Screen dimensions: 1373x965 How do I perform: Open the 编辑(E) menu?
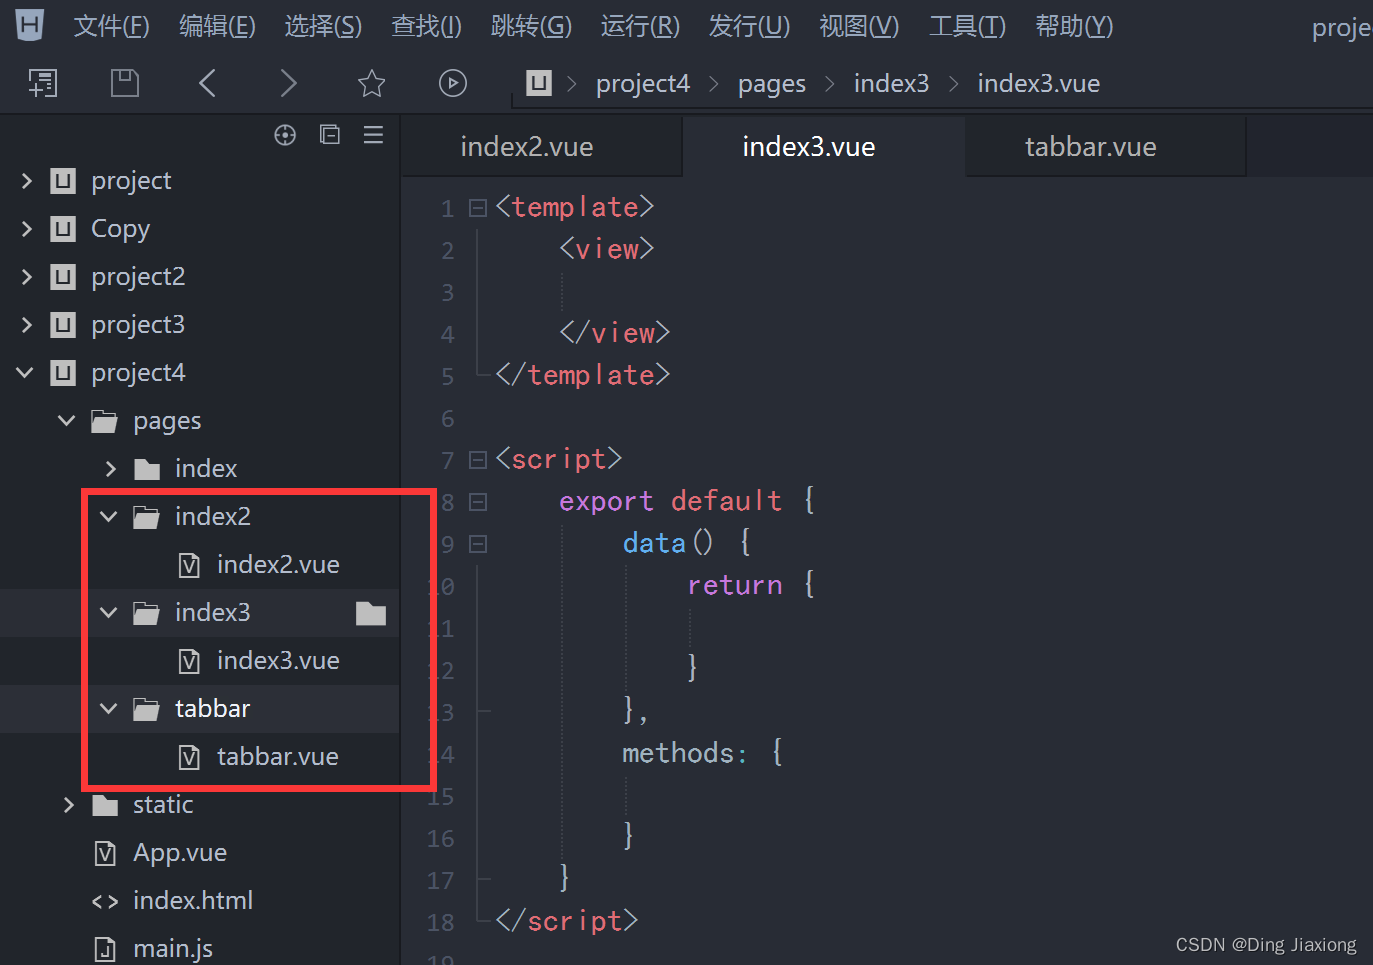[x=217, y=26]
